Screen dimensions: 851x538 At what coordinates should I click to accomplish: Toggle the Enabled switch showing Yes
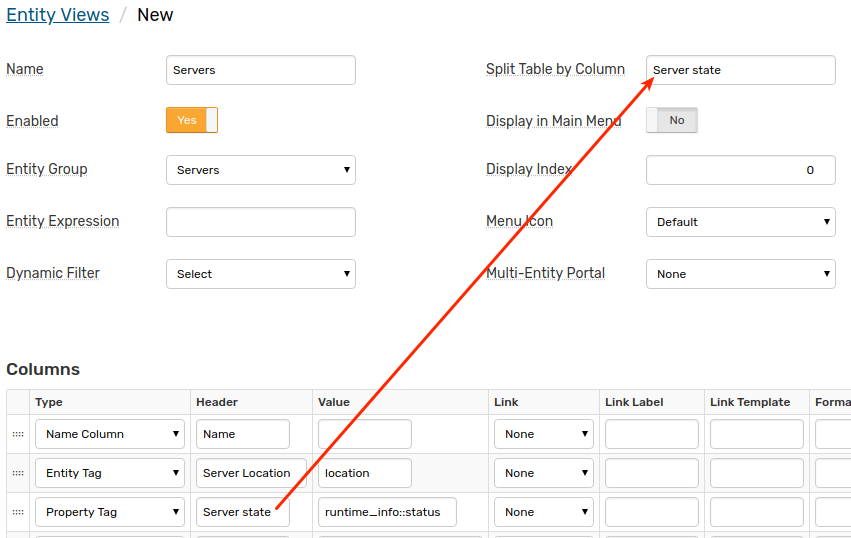tap(192, 120)
